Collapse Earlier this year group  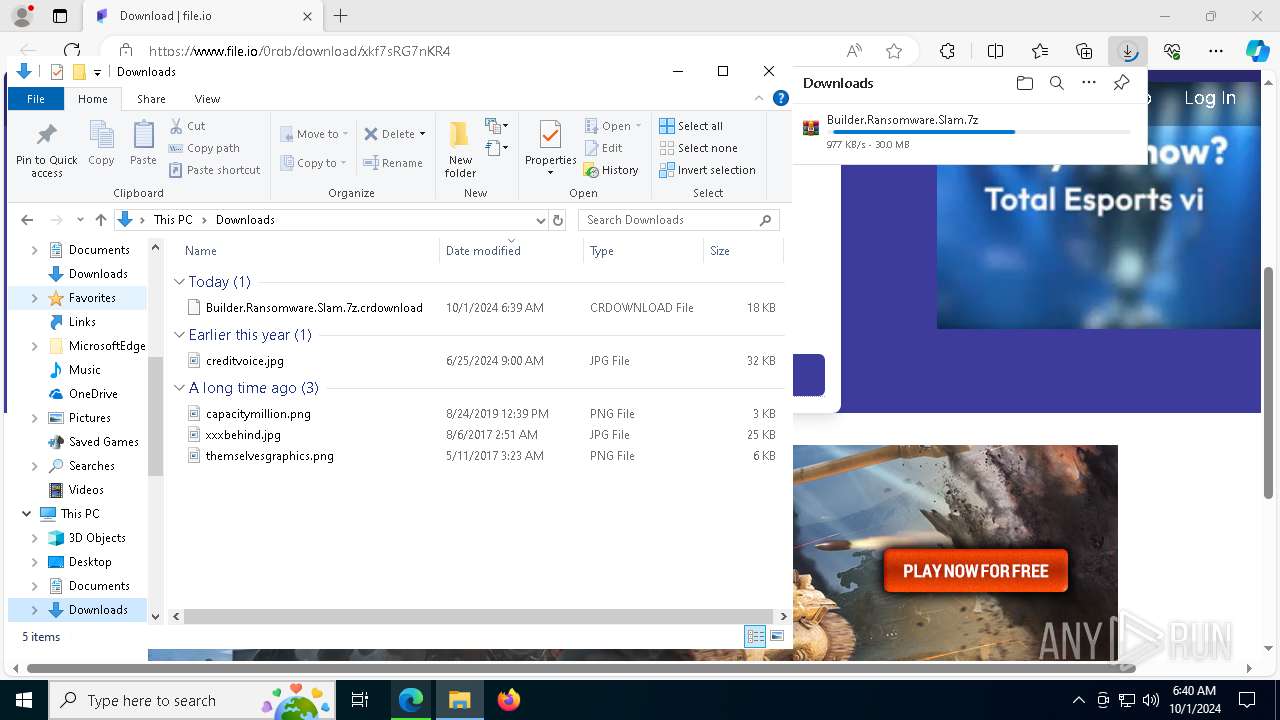[180, 335]
